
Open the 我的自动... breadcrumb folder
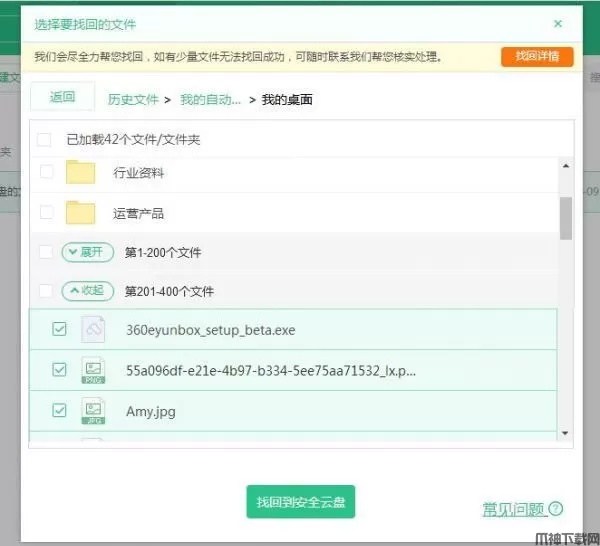[210, 99]
